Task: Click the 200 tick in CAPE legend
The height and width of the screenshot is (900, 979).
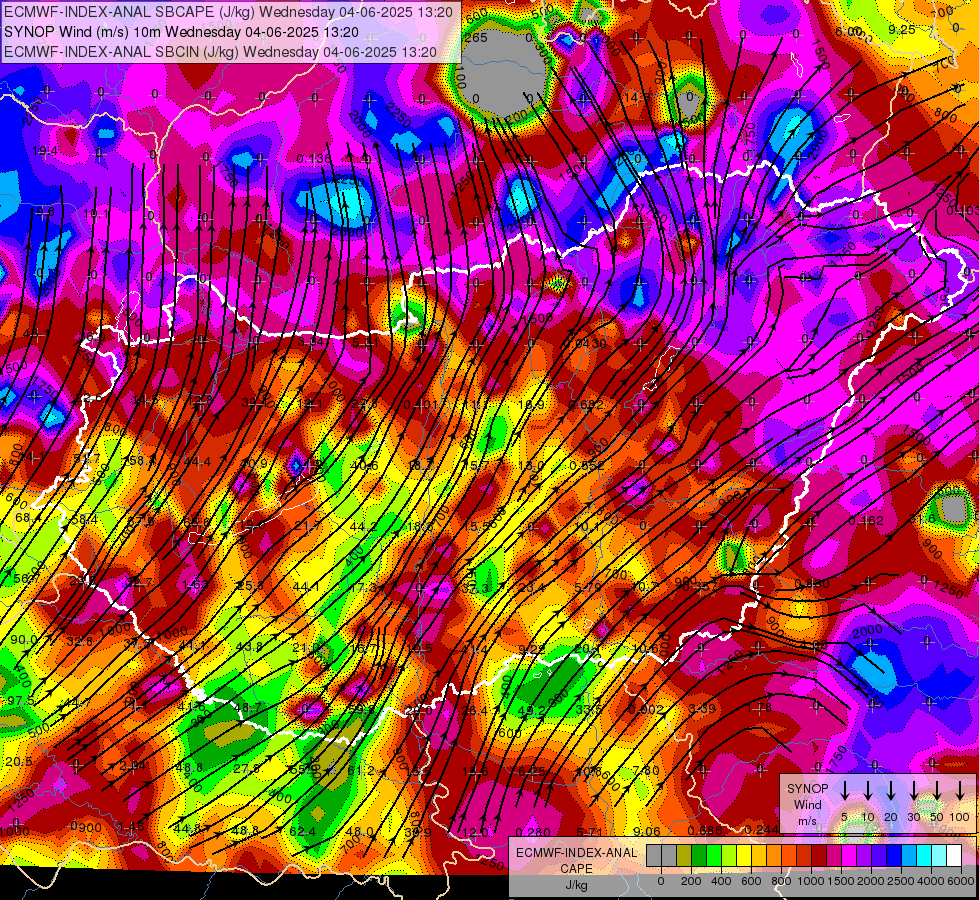Action: tap(691, 881)
